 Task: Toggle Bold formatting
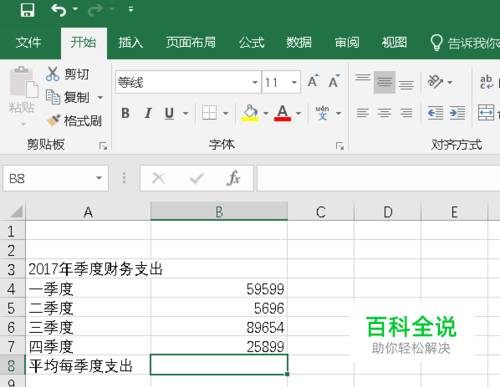[126, 113]
